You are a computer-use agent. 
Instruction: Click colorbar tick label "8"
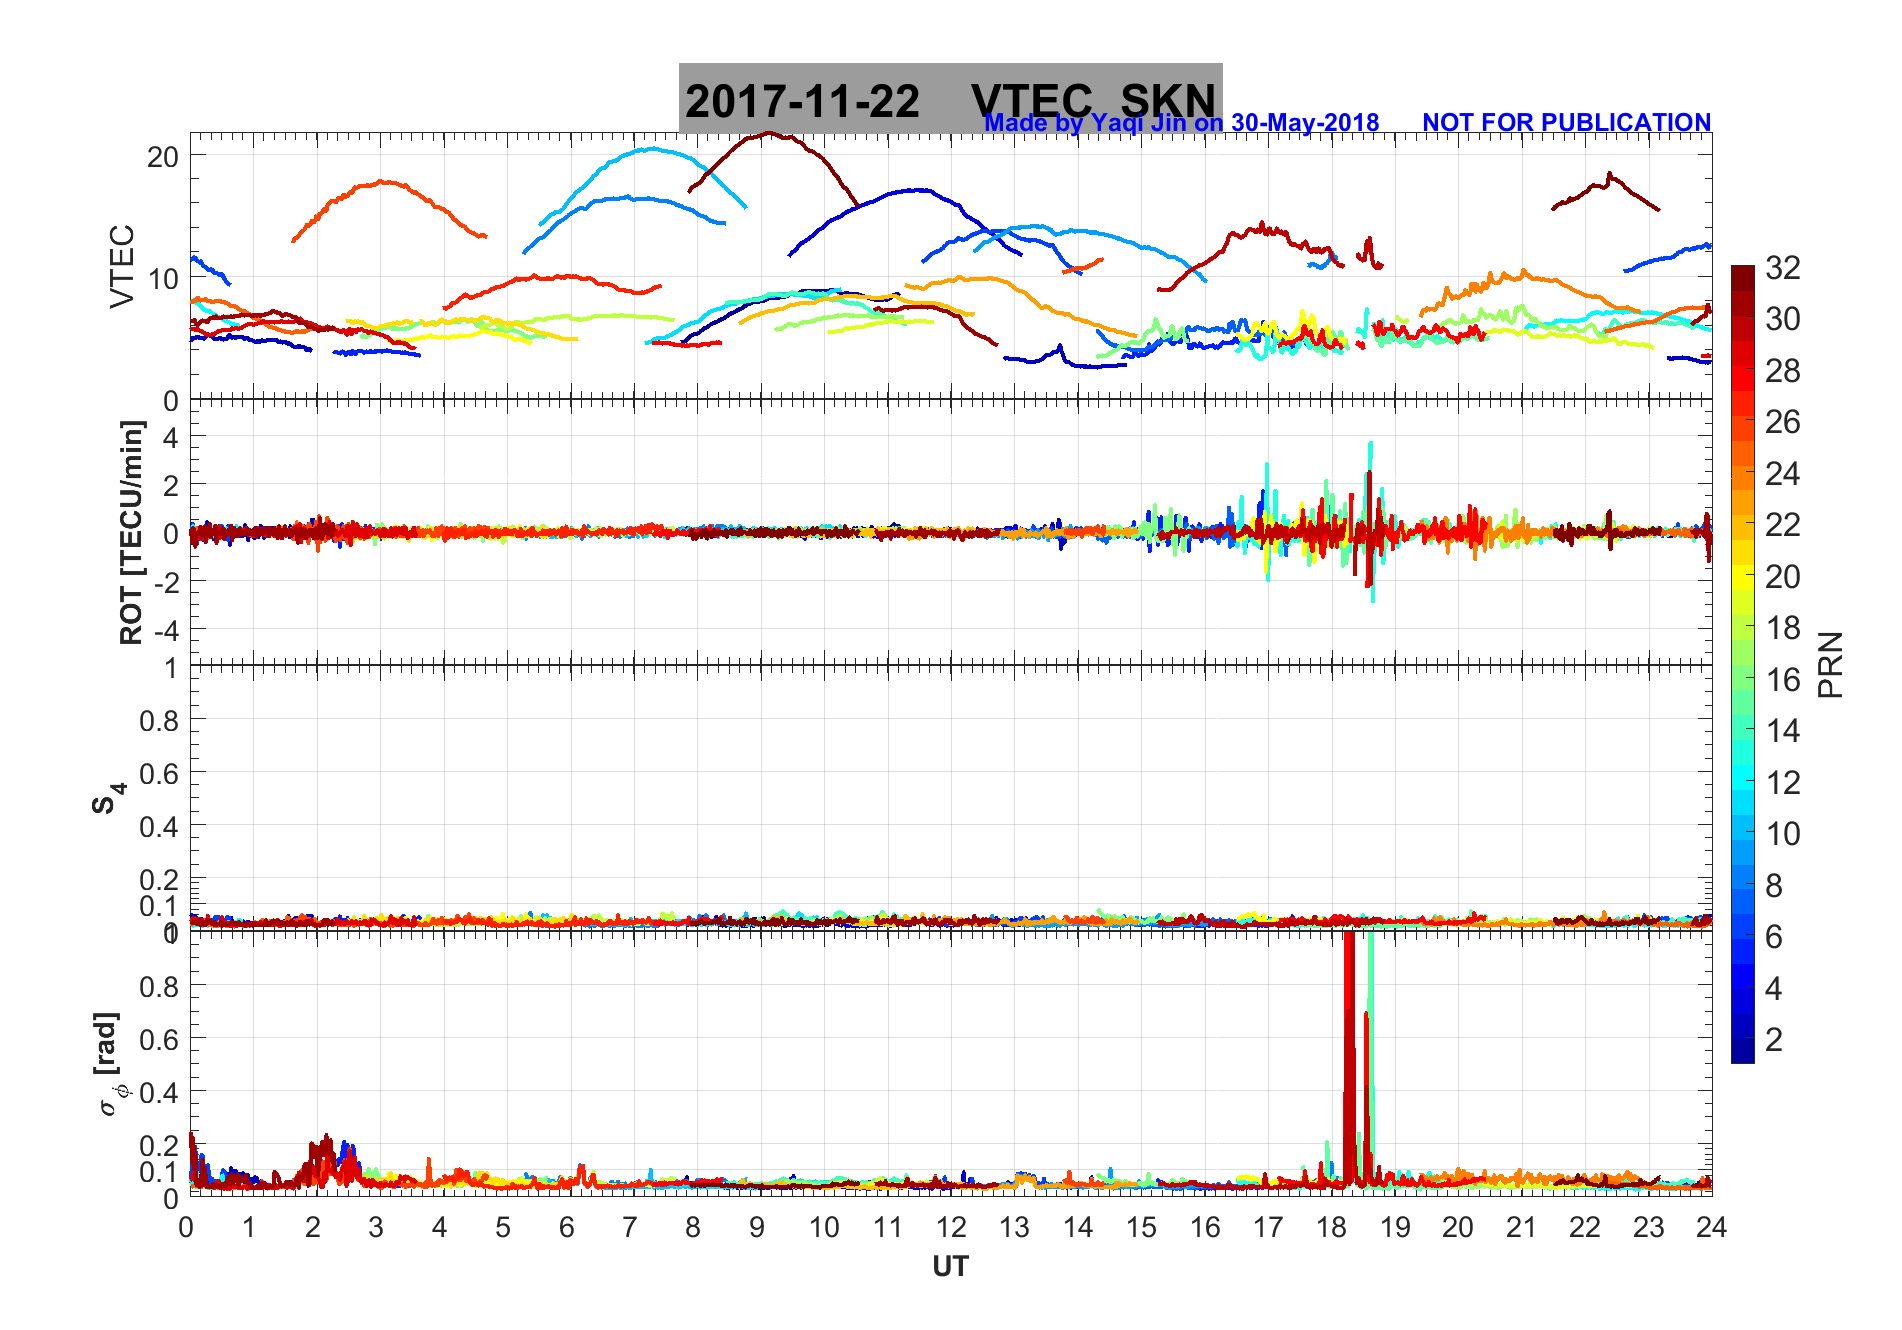pos(1774,885)
